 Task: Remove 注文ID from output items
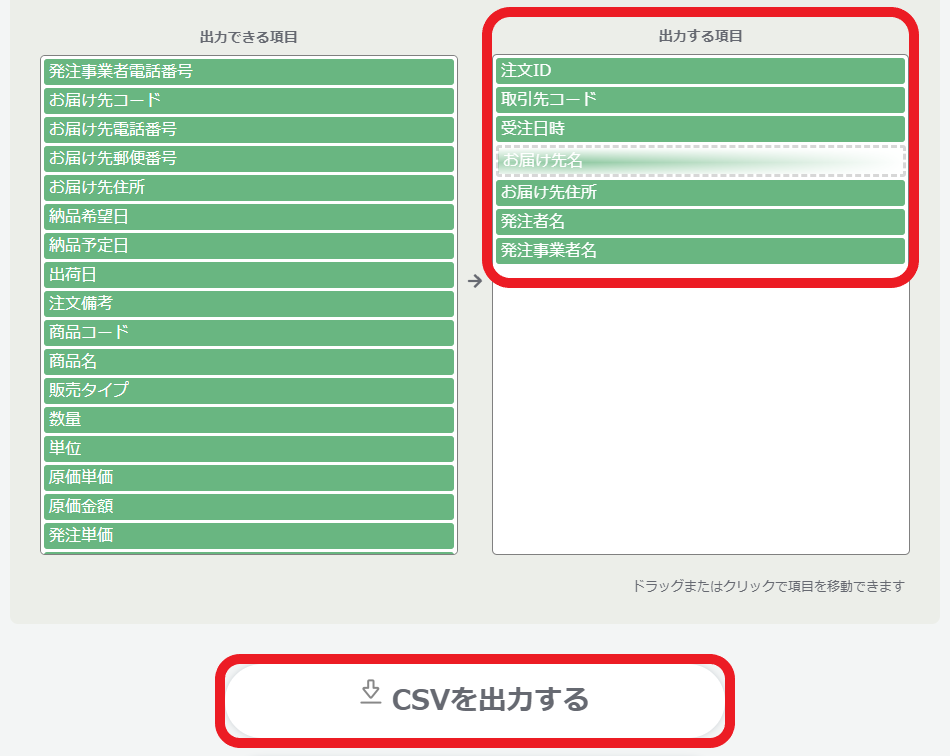click(x=700, y=71)
